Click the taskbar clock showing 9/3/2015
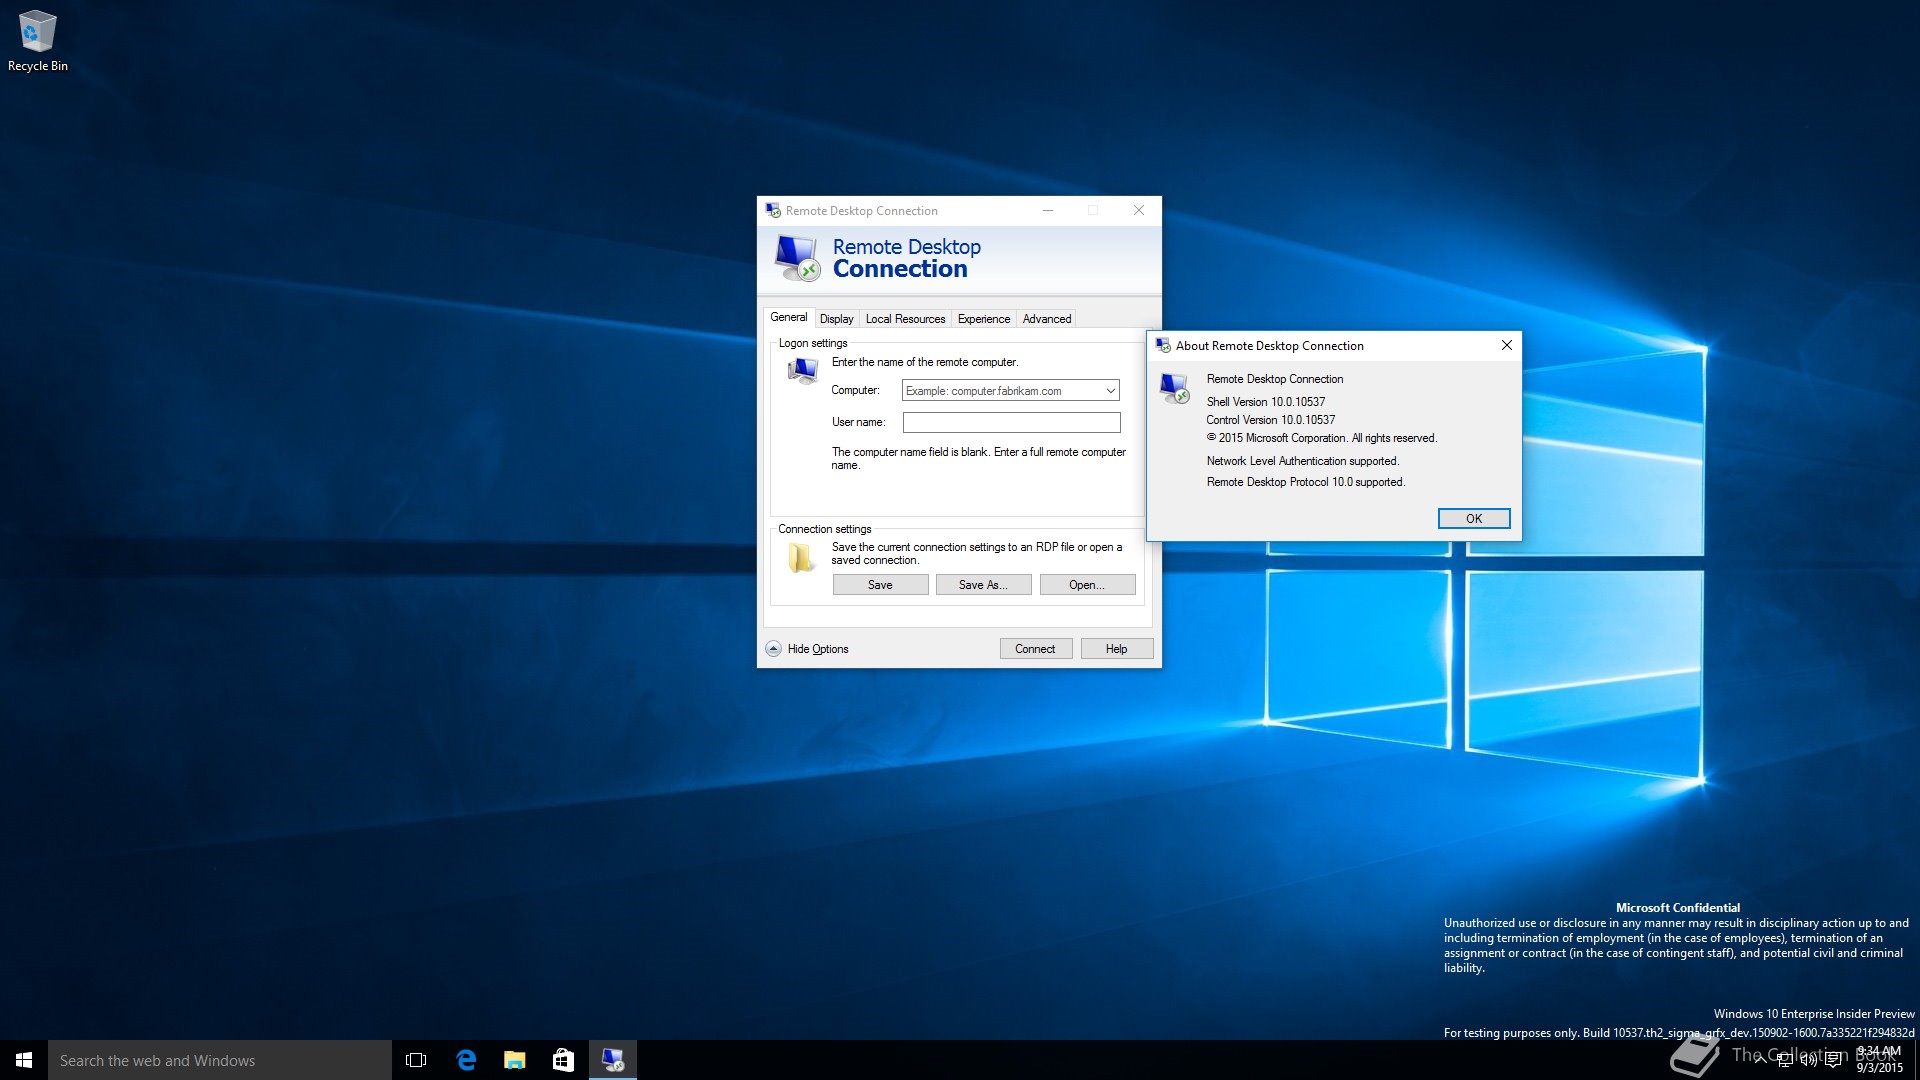The width and height of the screenshot is (1920, 1080). tap(1879, 1060)
